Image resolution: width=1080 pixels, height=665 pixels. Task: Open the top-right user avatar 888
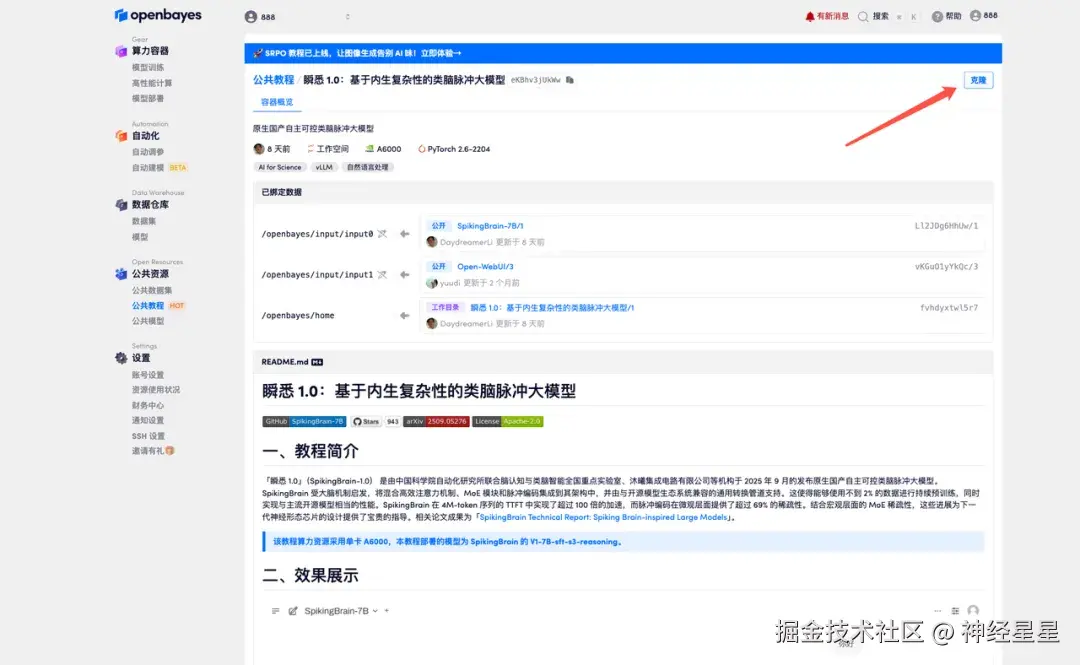pyautogui.click(x=984, y=16)
